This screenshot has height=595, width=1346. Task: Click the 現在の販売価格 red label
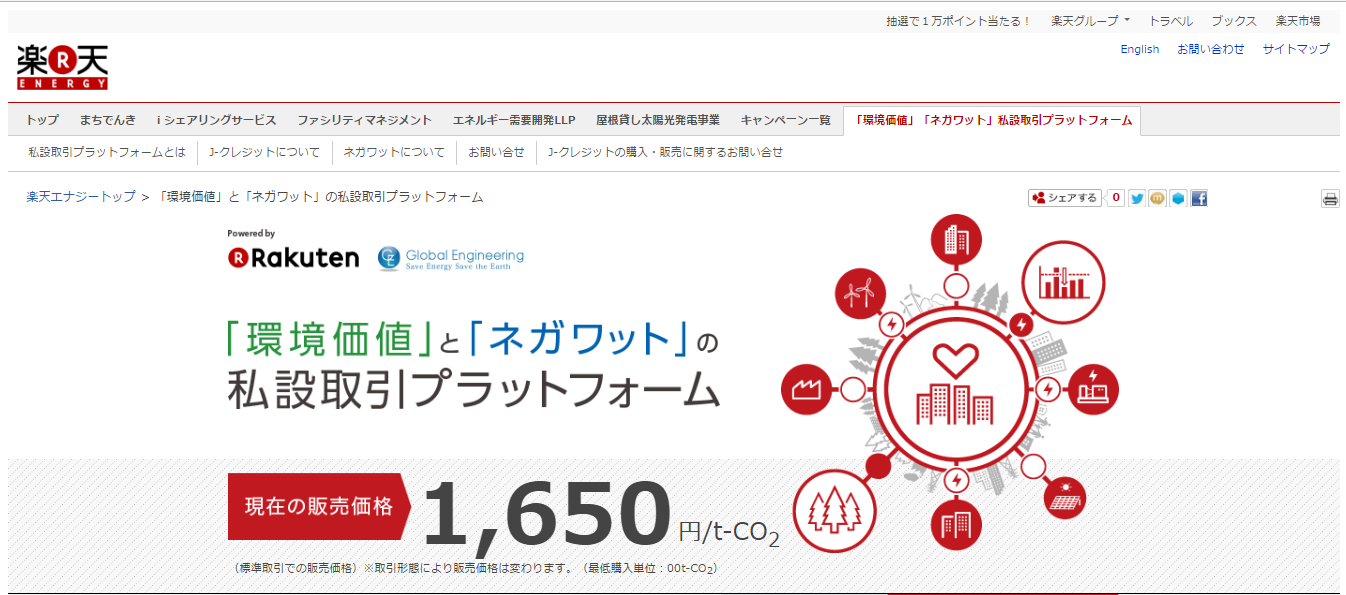pyautogui.click(x=319, y=506)
